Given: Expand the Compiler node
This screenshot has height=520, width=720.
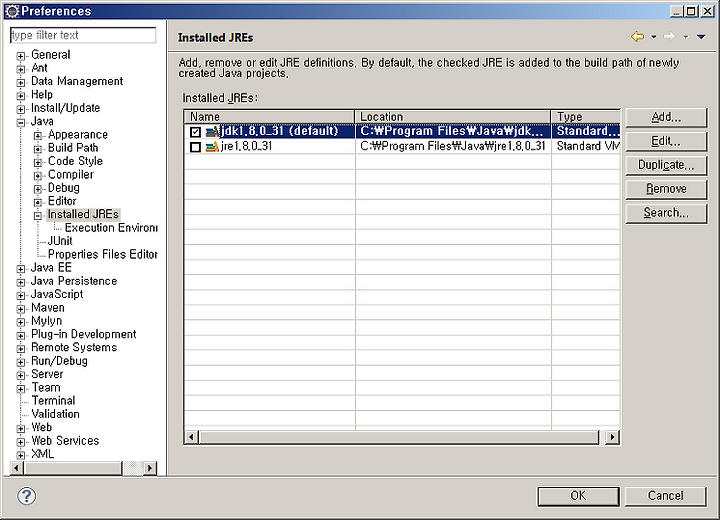Looking at the screenshot, I should coord(38,176).
